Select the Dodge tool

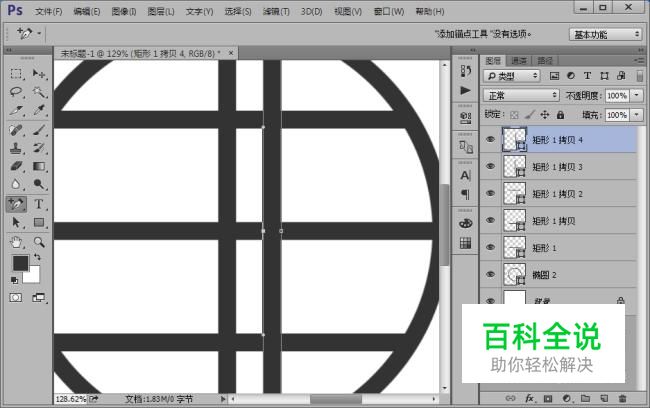pyautogui.click(x=39, y=184)
